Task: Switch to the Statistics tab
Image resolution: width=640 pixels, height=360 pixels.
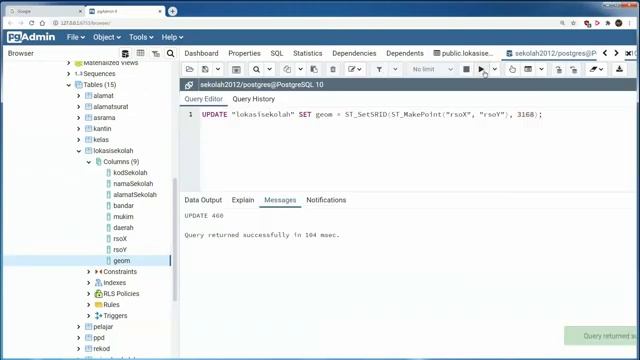Action: pos(307,53)
